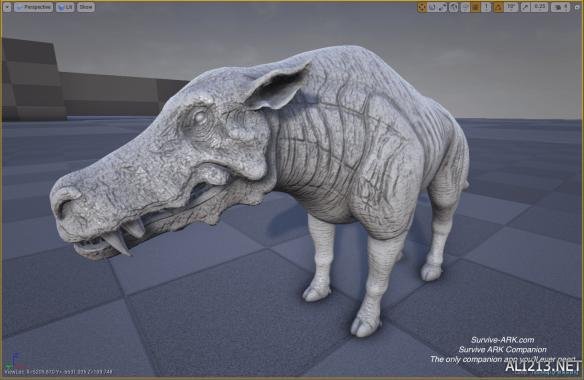Open the Lit view mode menu
Viewport: 584px width, 380px height.
65,7
